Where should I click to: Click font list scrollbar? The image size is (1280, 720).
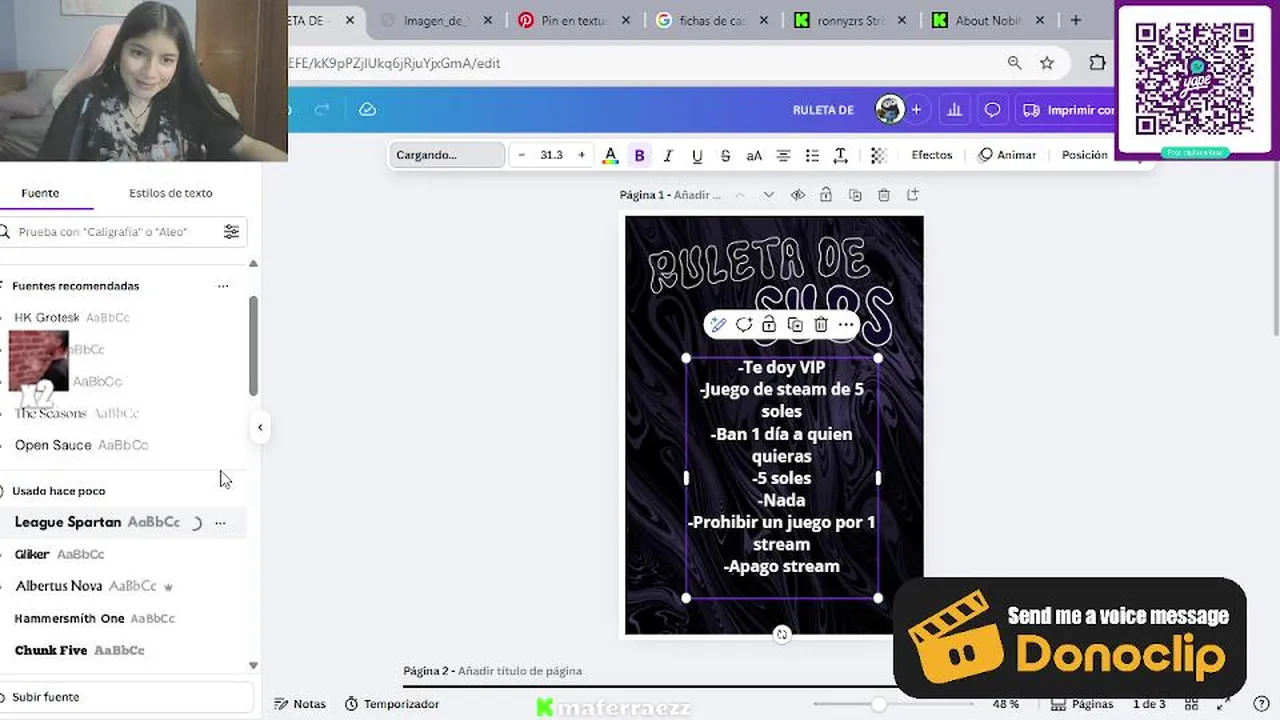(253, 345)
